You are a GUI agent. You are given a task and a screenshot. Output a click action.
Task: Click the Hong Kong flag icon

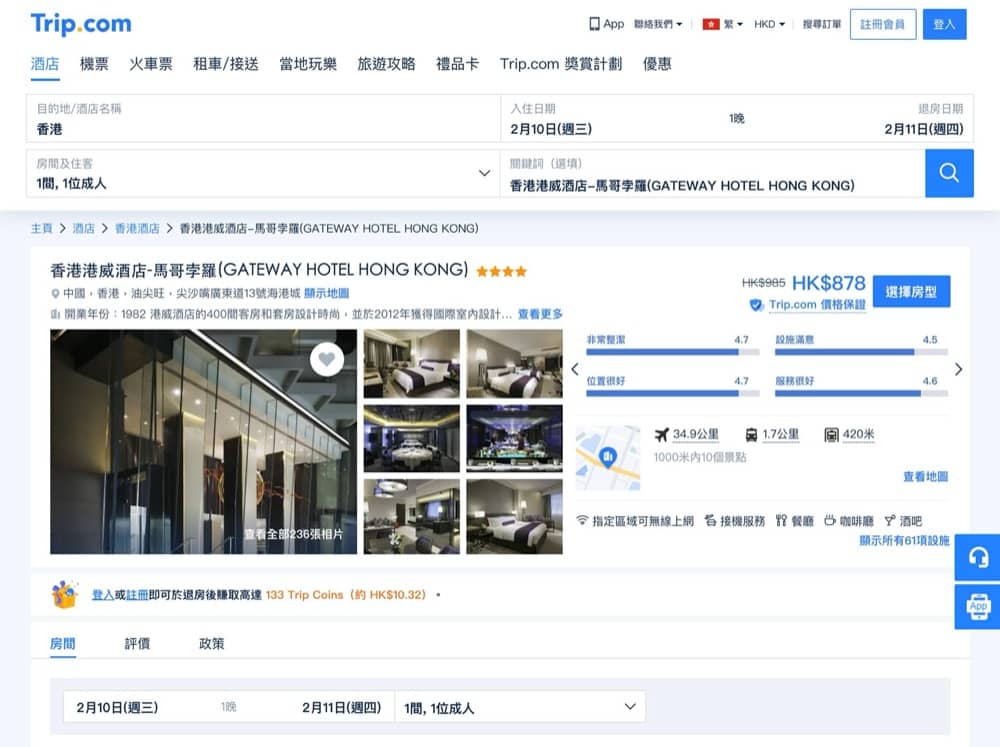[710, 24]
